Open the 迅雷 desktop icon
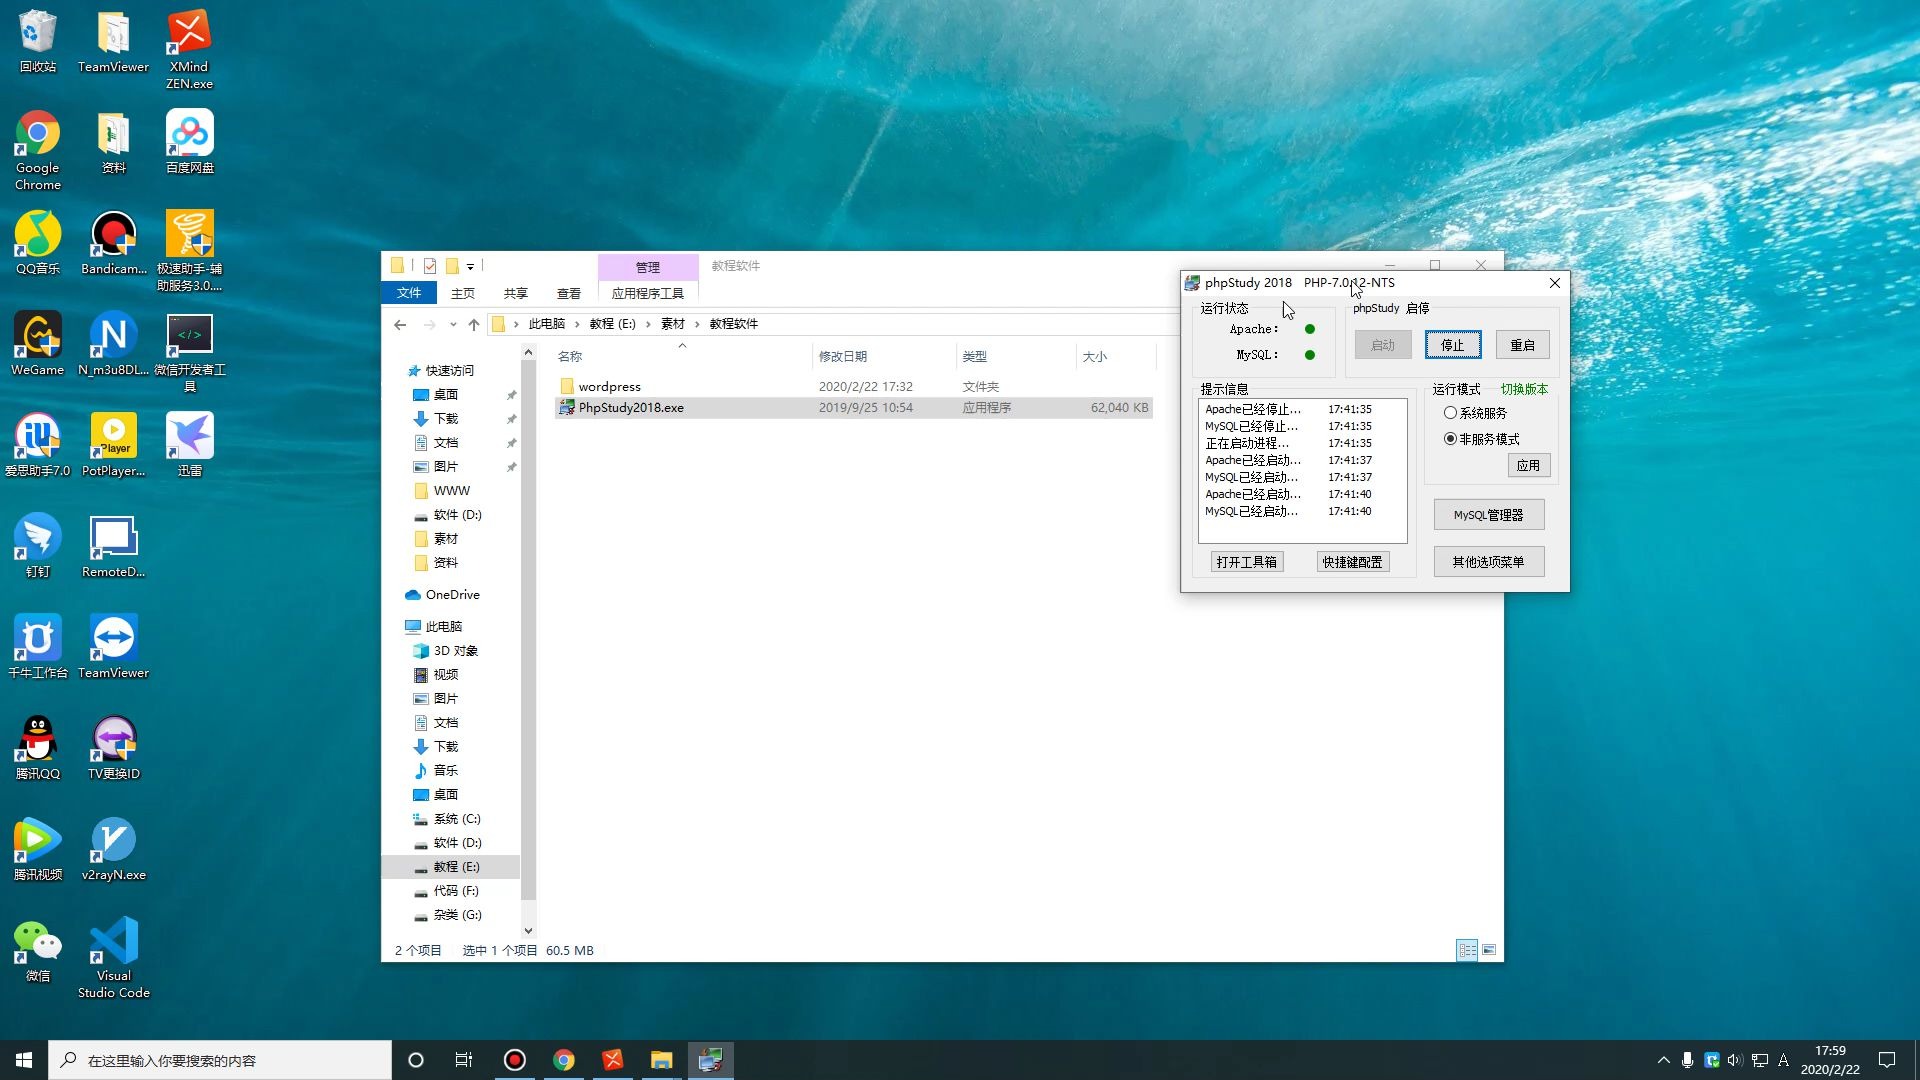The height and width of the screenshot is (1080, 1920). [x=189, y=445]
